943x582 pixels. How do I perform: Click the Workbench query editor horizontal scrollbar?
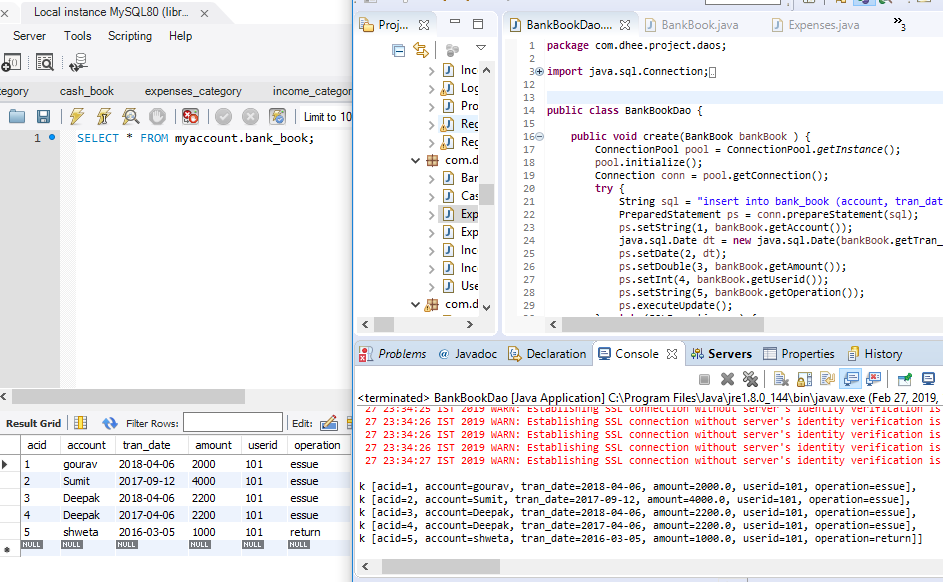coord(128,396)
